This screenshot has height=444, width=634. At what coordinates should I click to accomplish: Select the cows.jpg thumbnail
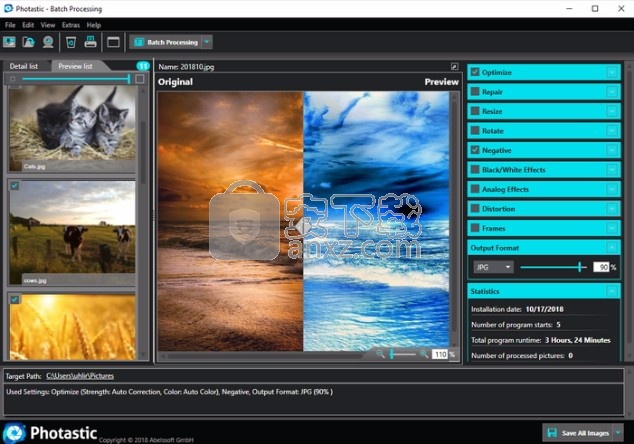click(x=72, y=233)
